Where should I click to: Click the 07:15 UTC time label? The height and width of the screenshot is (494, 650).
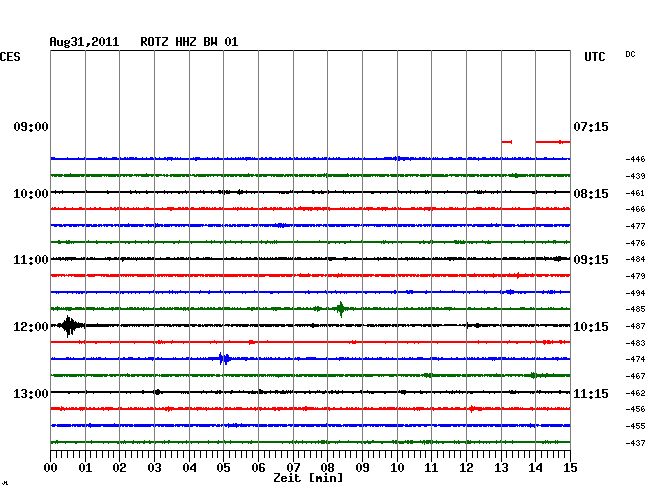[x=591, y=127]
